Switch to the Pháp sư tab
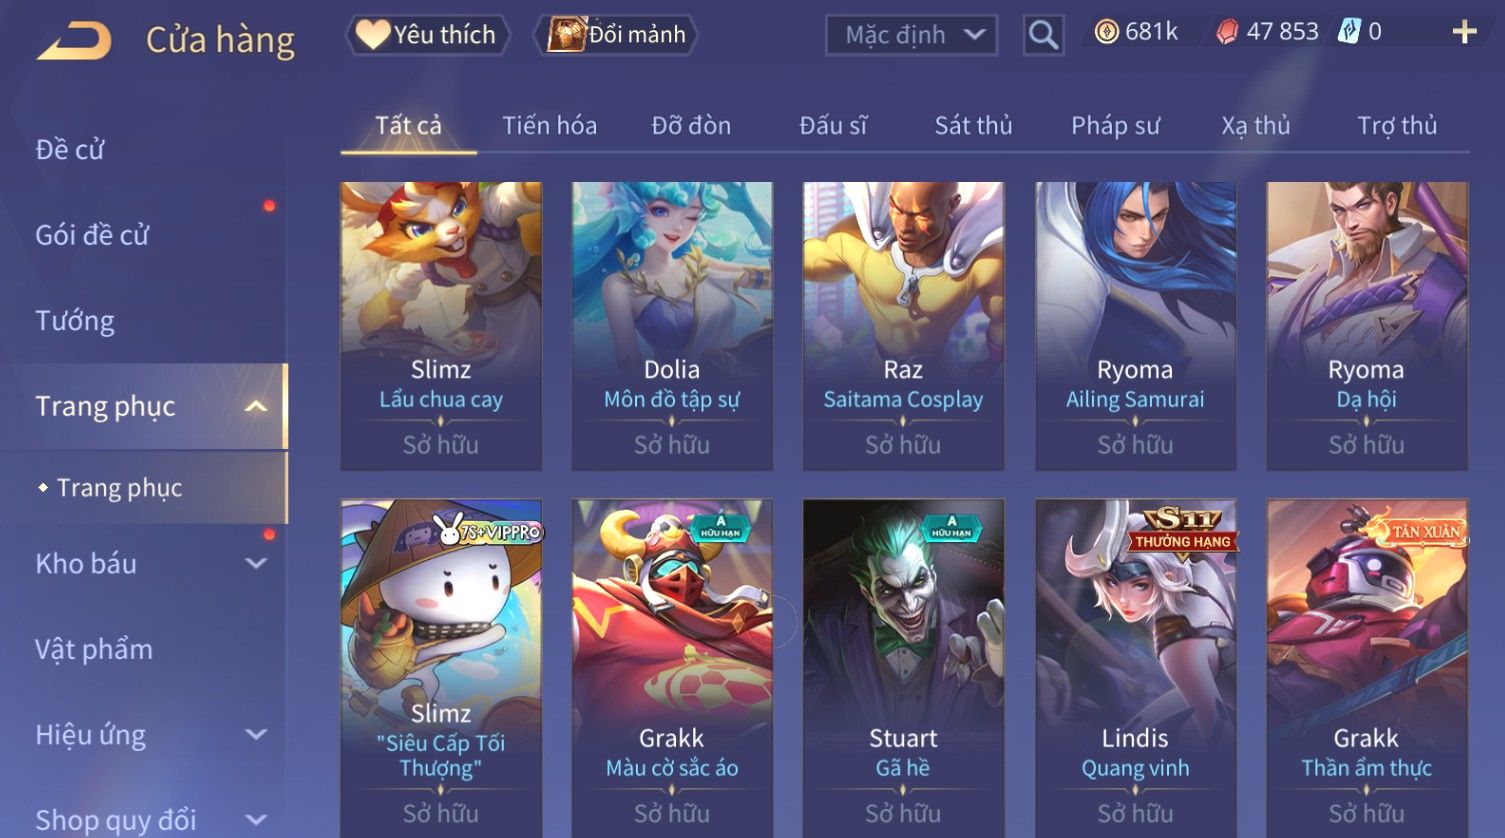Screen dimensions: 1505x838 (x=1115, y=125)
